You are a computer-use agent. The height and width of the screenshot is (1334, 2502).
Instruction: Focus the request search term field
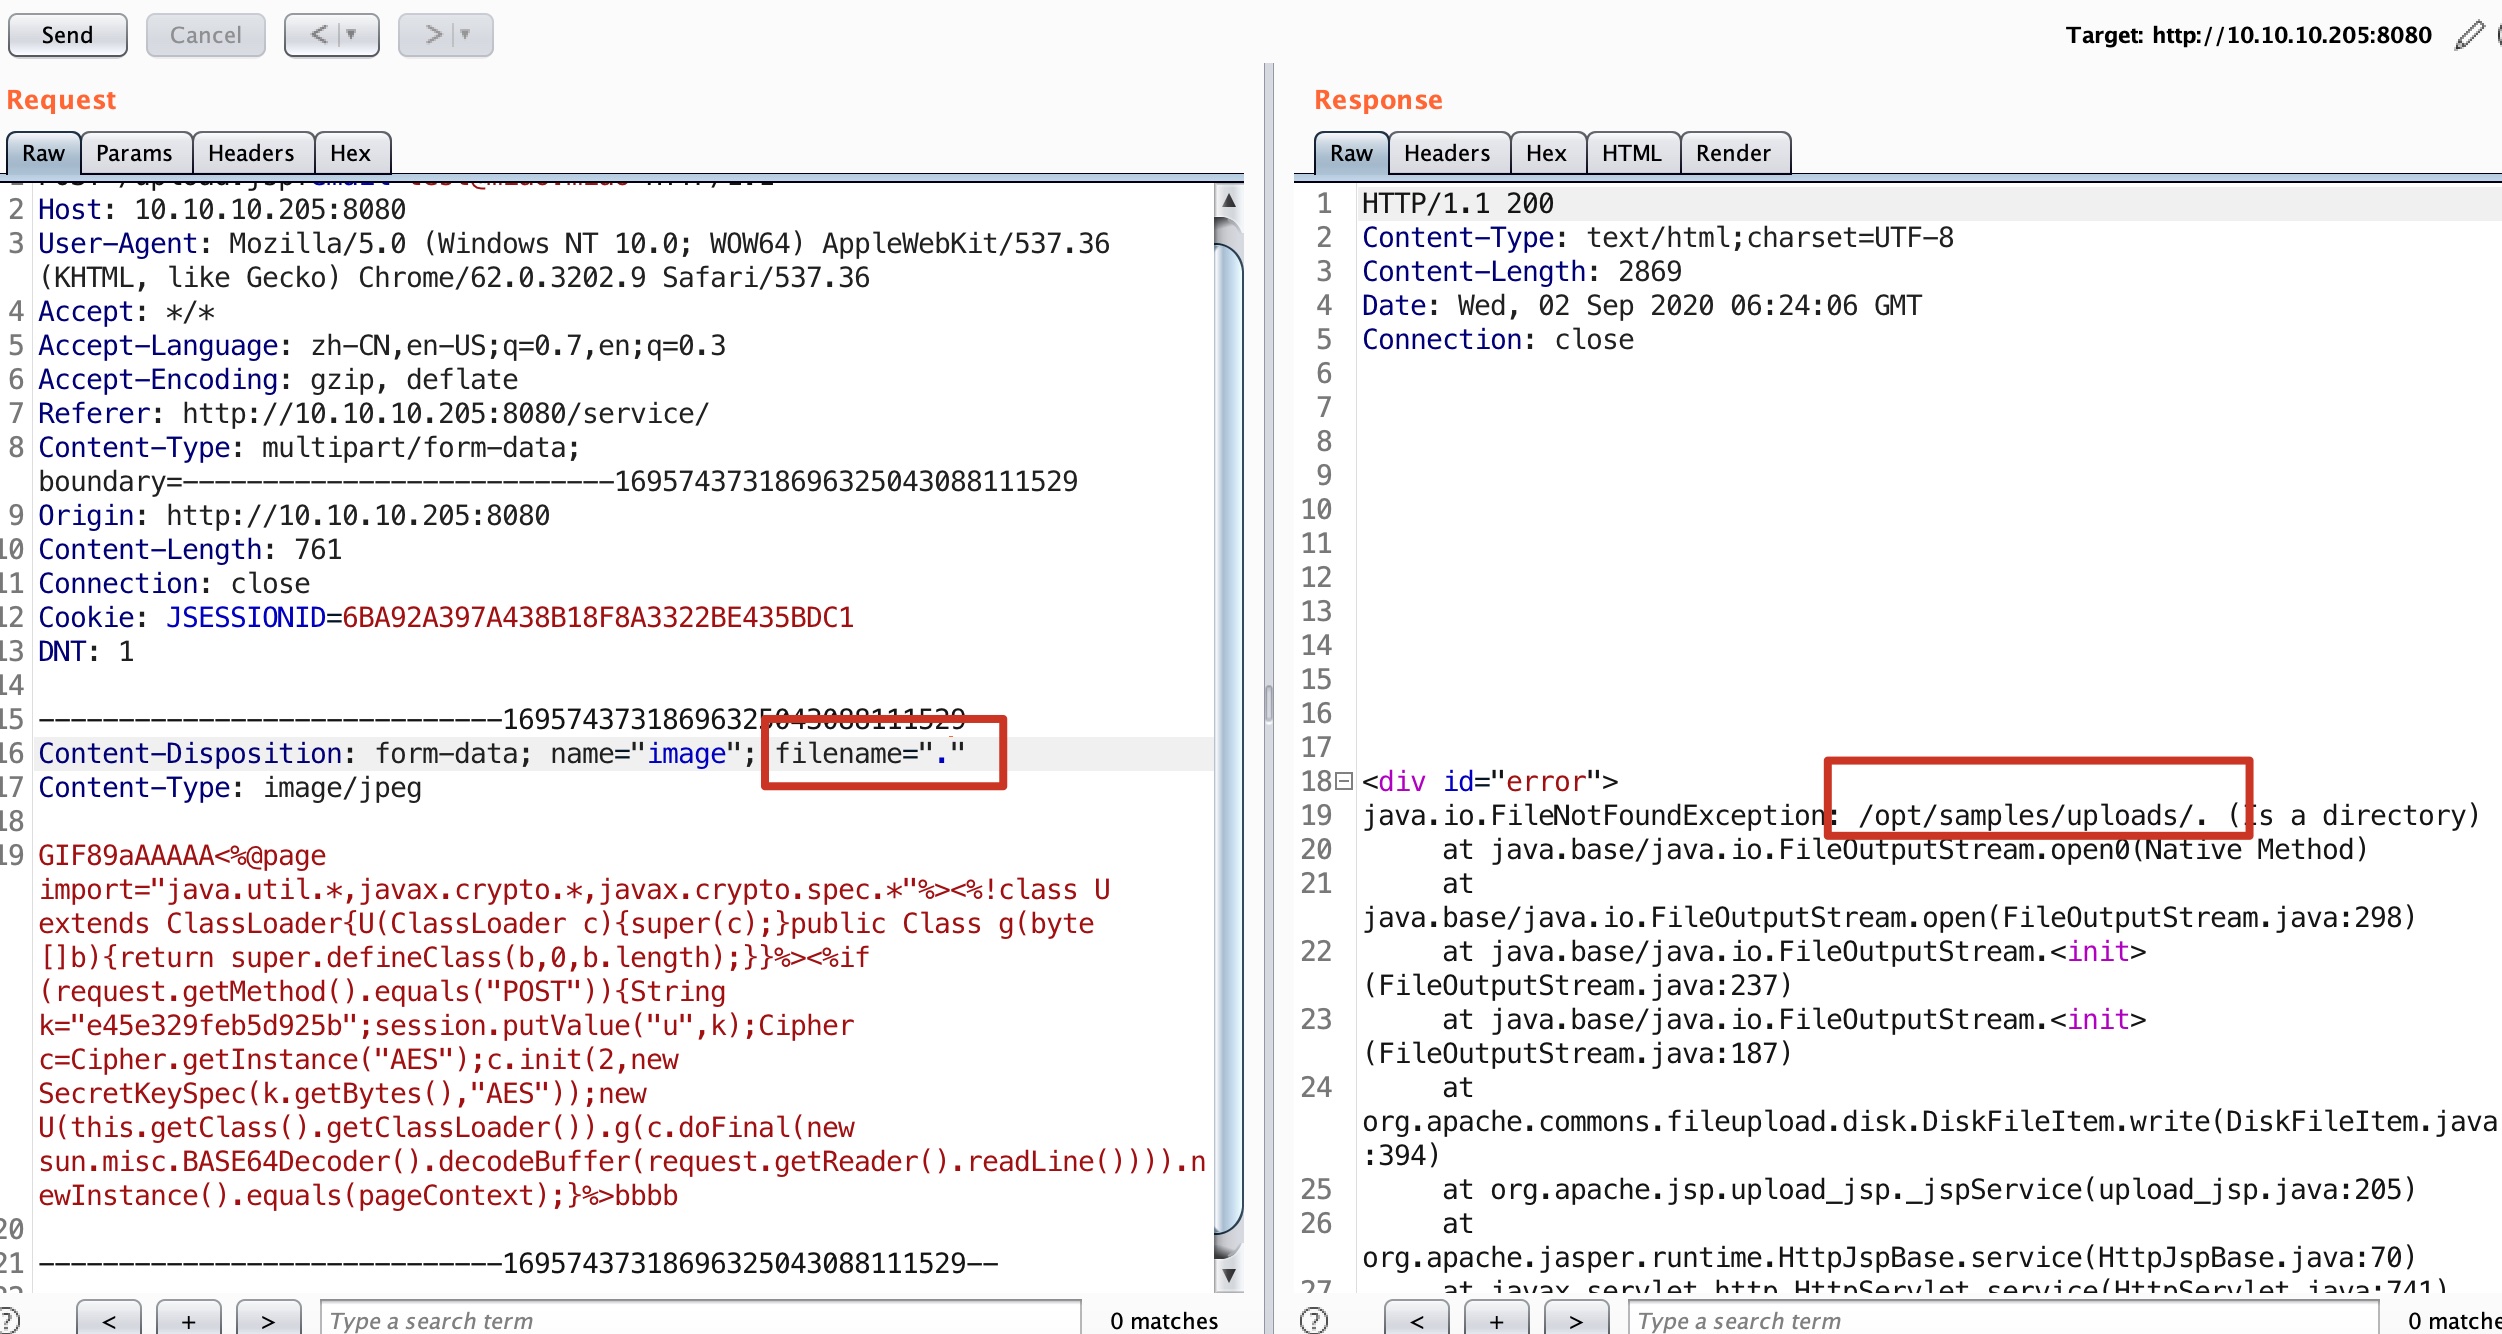700,1320
